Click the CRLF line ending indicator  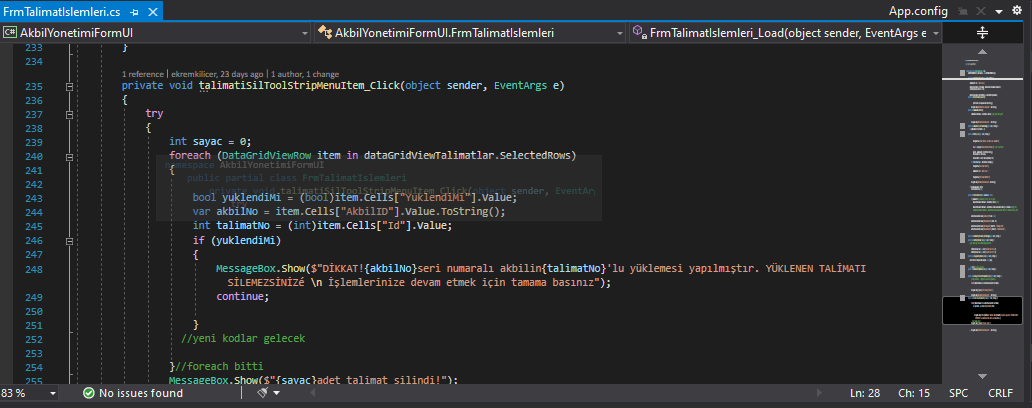(x=1000, y=393)
